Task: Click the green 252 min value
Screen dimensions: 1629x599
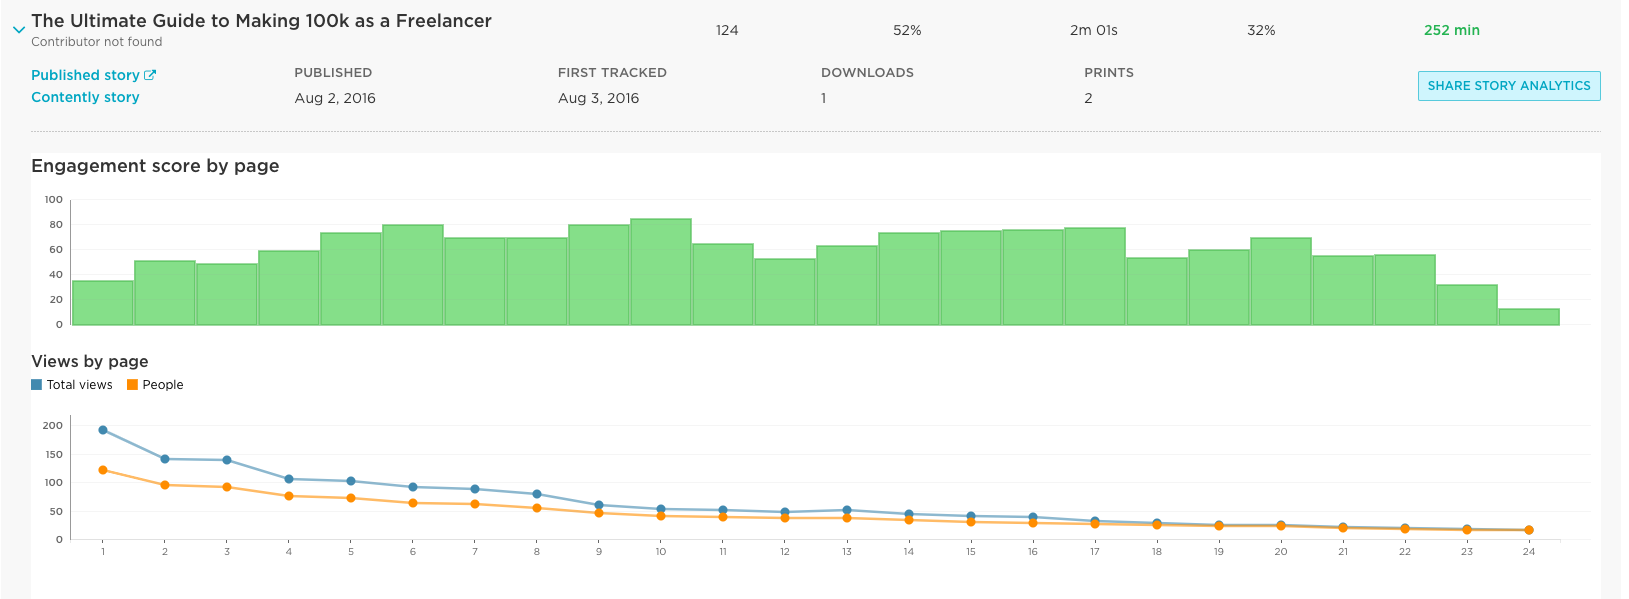Action: pyautogui.click(x=1451, y=30)
